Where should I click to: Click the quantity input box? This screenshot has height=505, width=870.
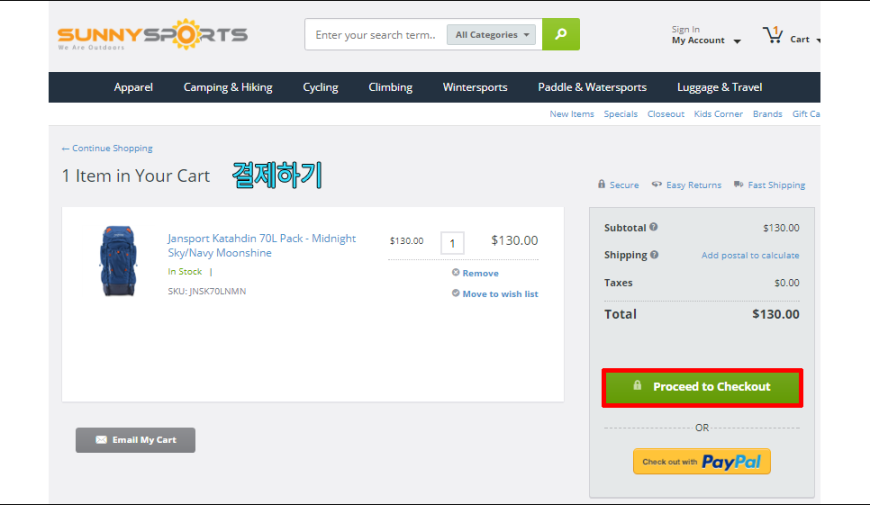point(452,243)
